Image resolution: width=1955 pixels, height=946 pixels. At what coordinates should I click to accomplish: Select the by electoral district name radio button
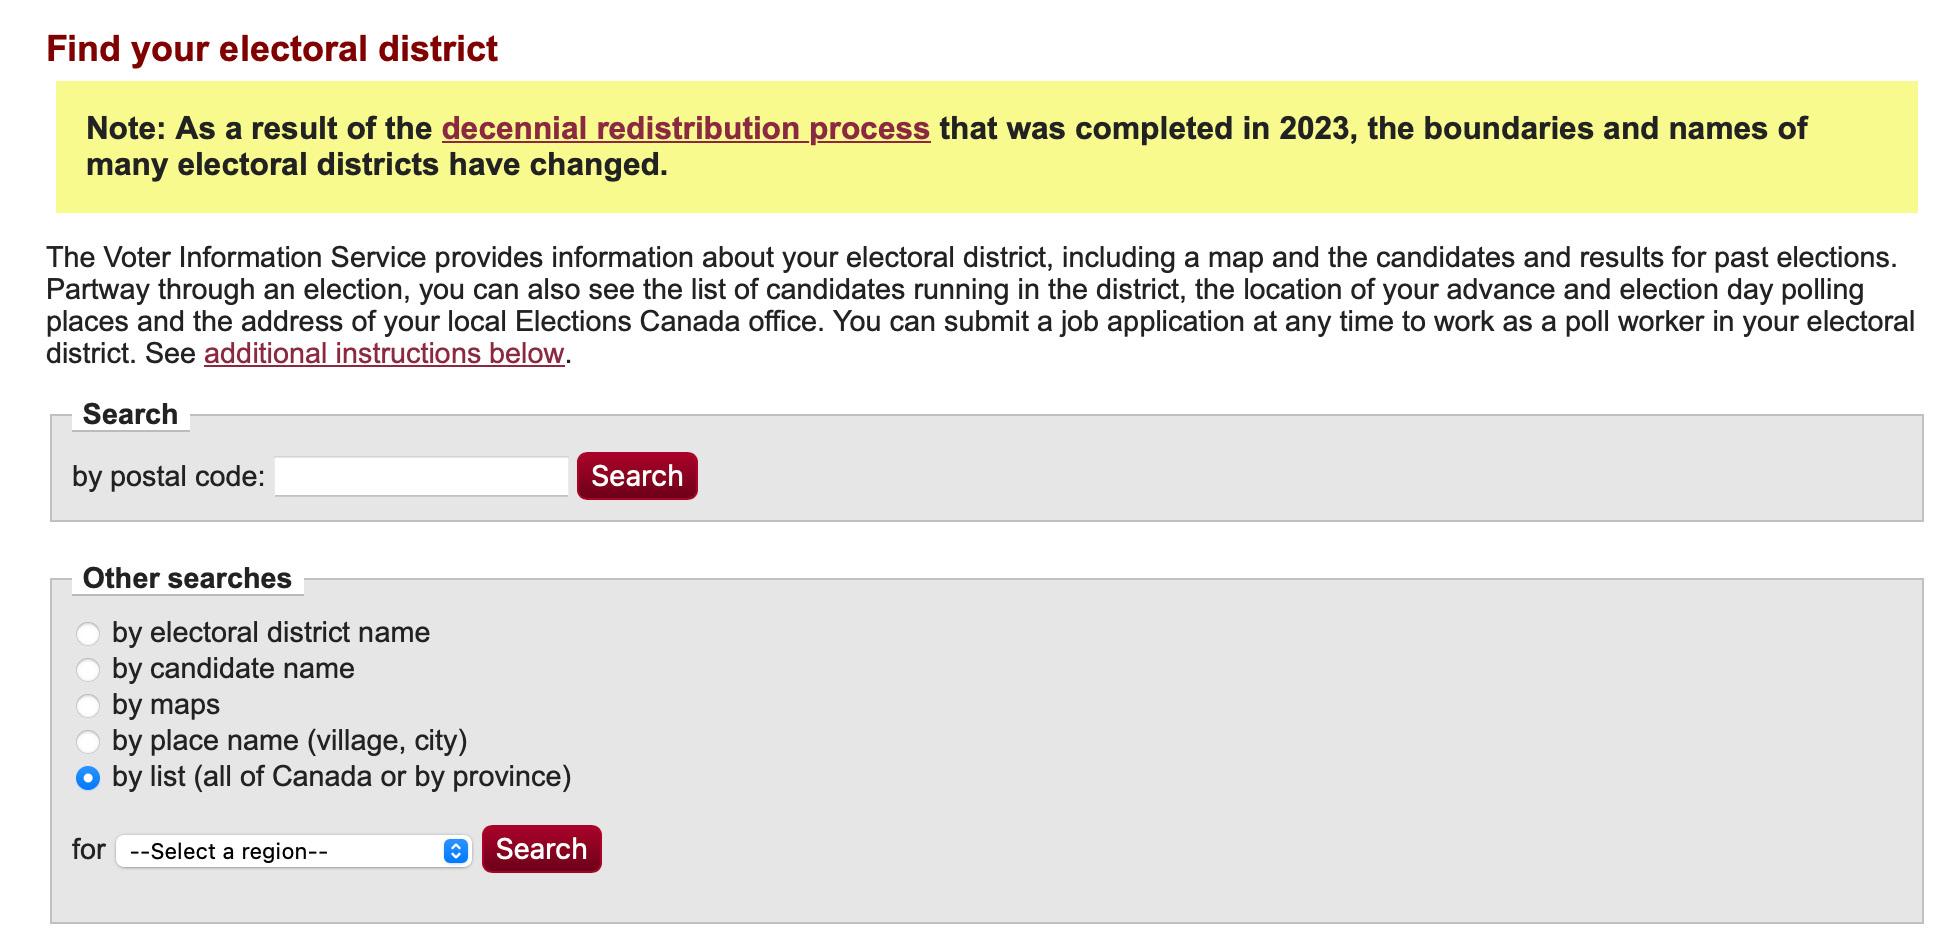(x=88, y=633)
